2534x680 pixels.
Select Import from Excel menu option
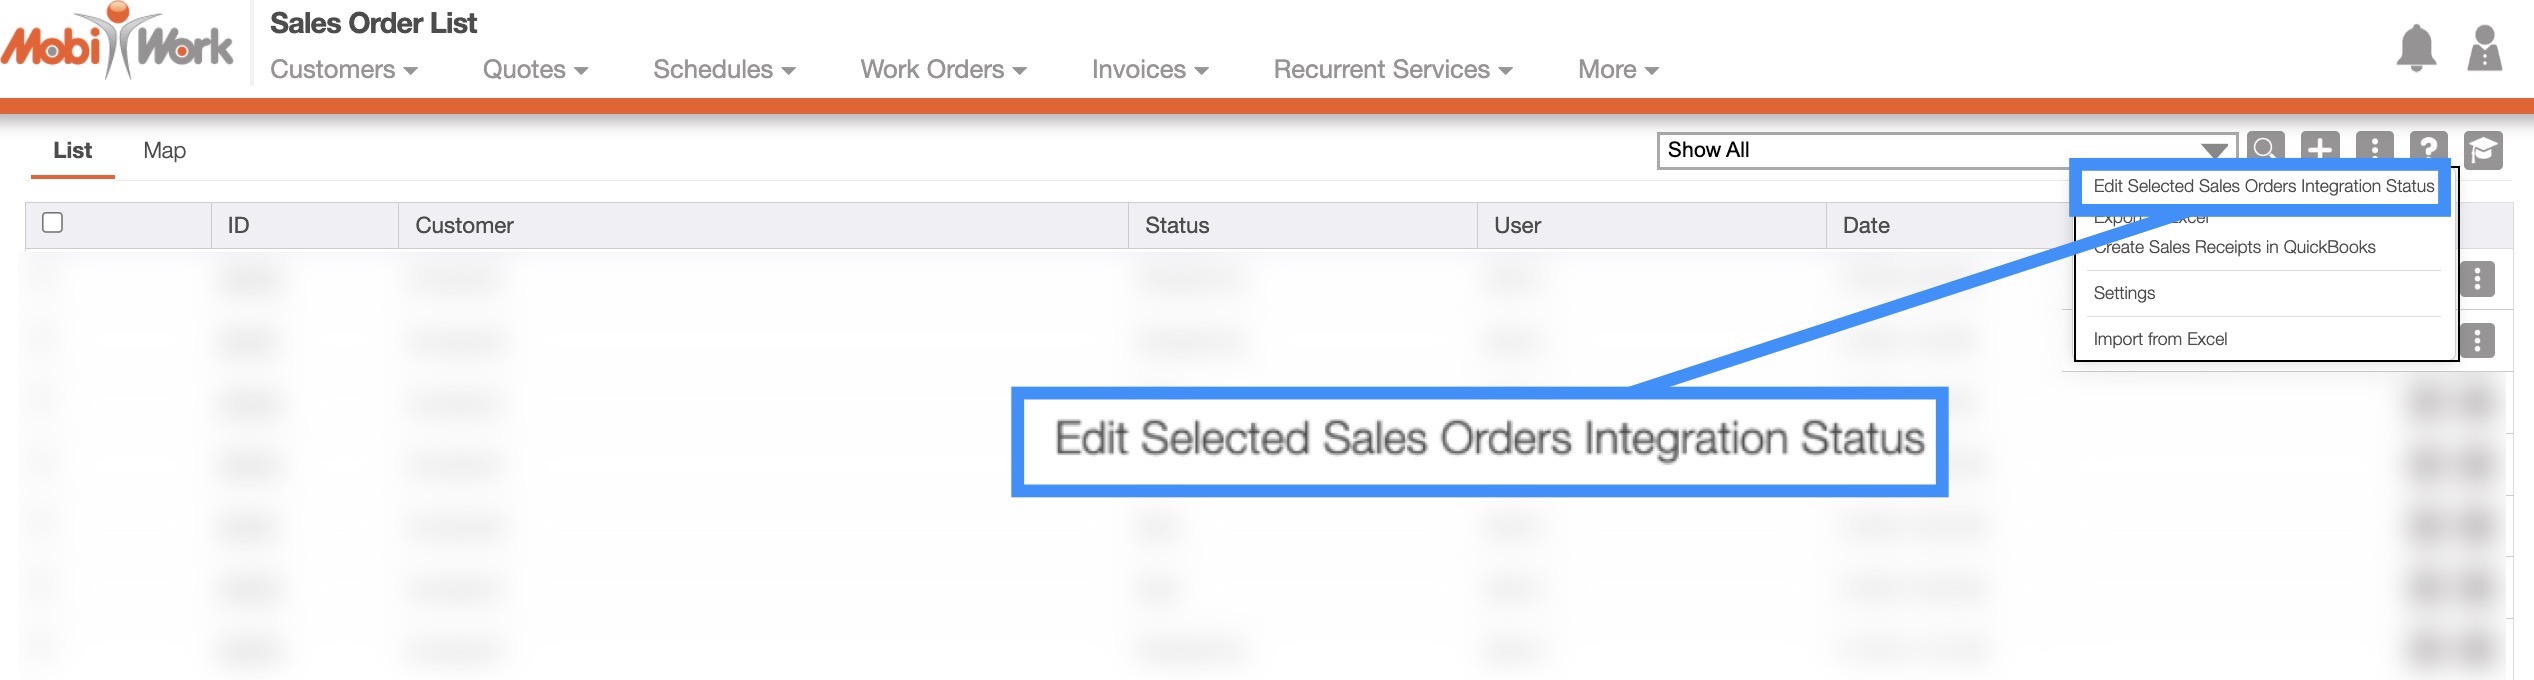[2160, 339]
